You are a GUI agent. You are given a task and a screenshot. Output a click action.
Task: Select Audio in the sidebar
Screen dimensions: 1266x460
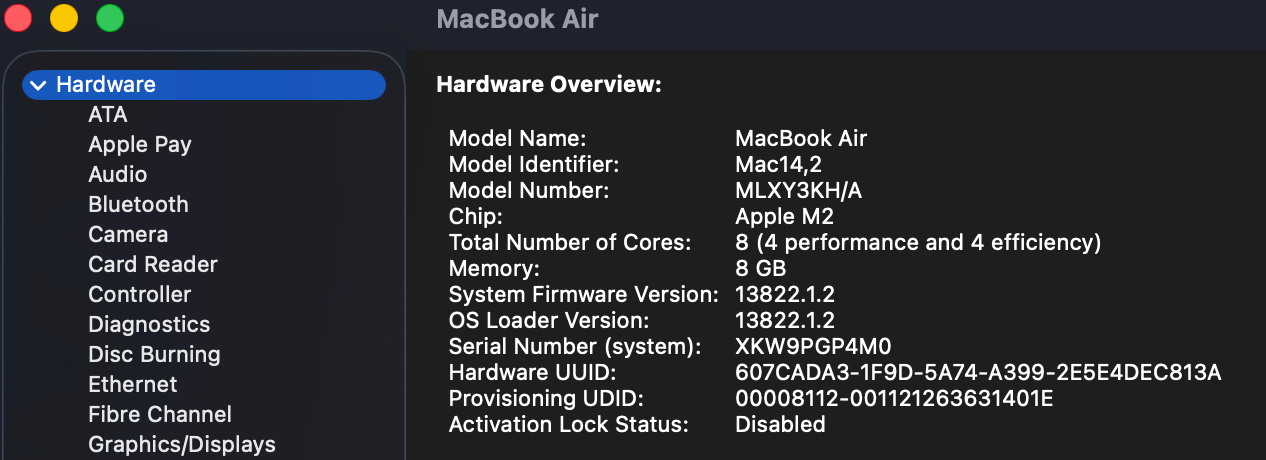[x=118, y=175]
